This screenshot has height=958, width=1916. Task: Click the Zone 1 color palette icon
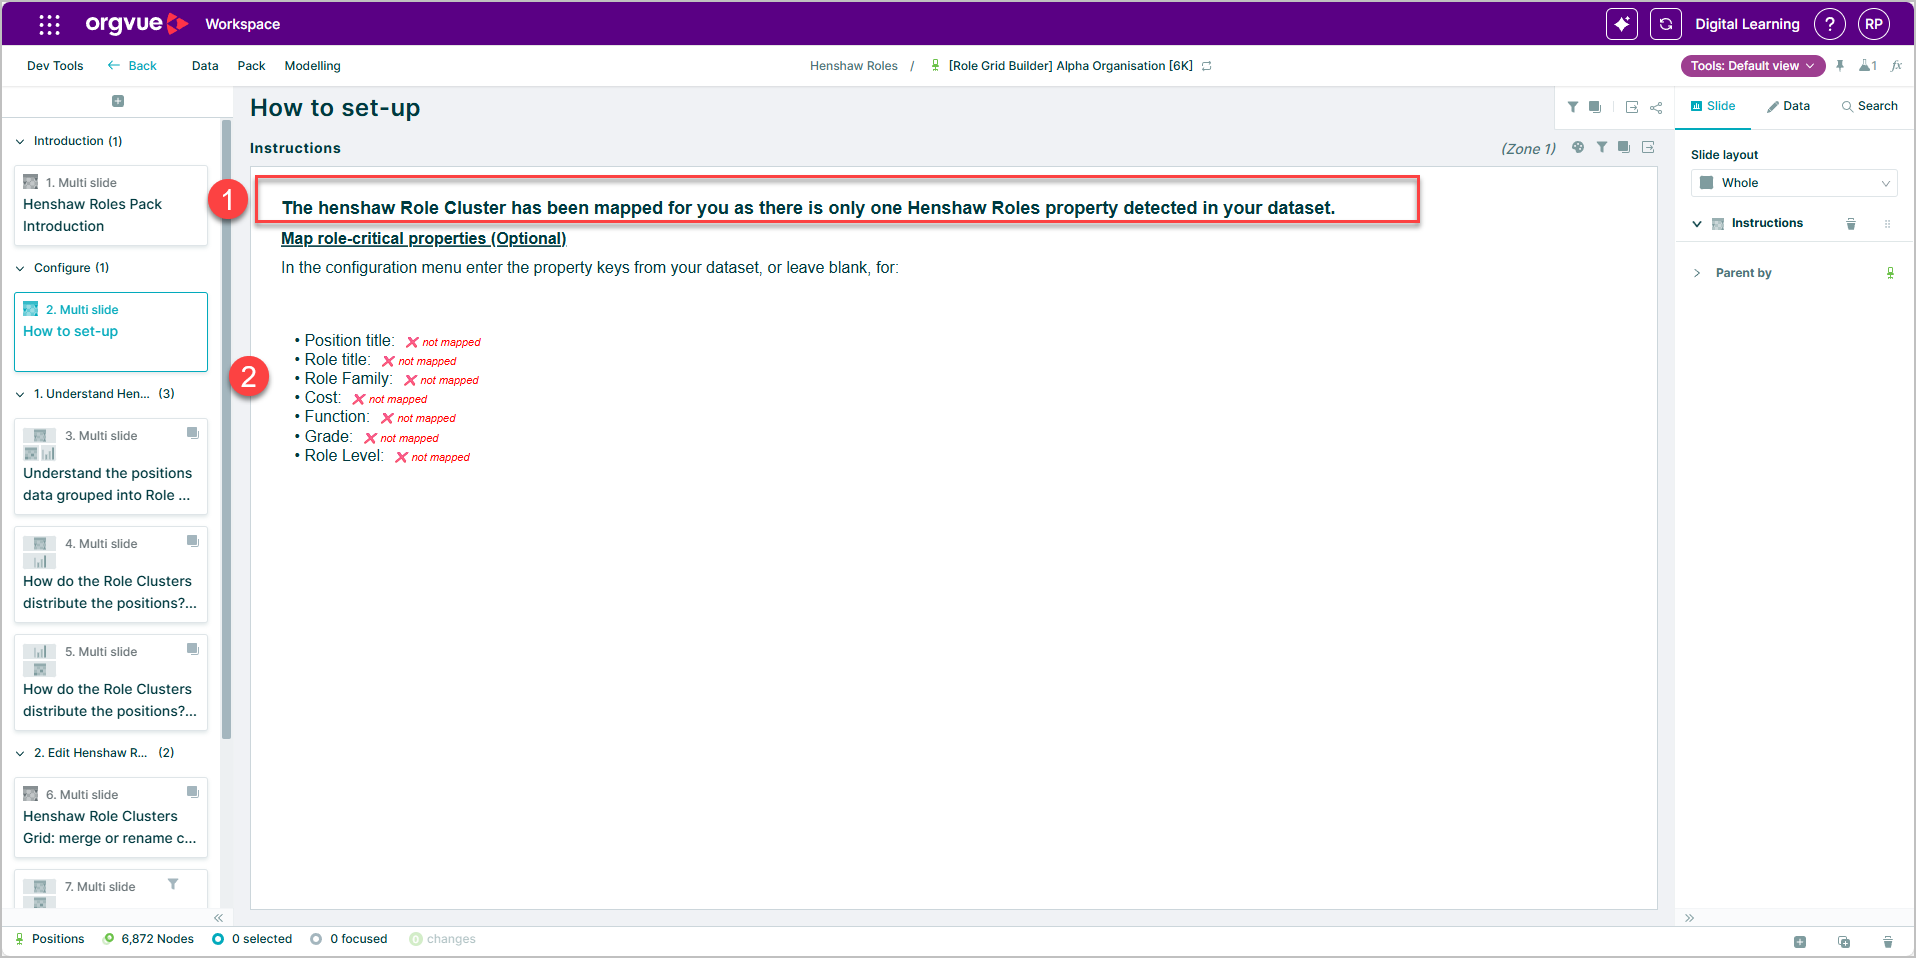(1578, 147)
